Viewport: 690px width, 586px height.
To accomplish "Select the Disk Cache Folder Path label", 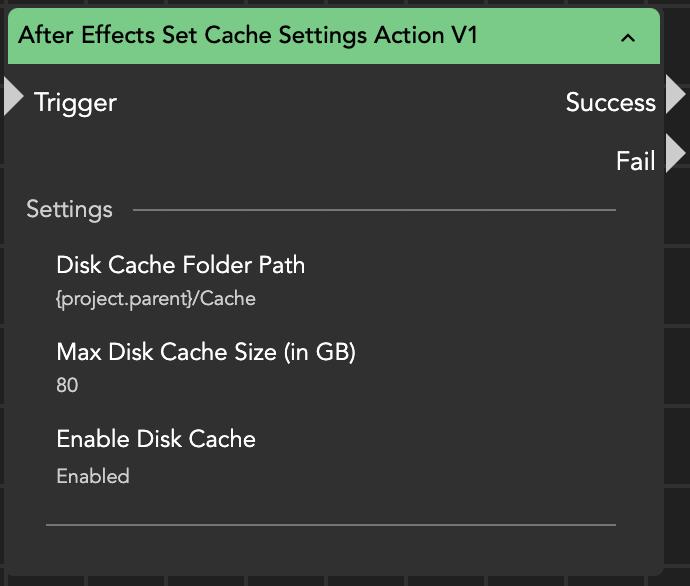I will [x=180, y=265].
